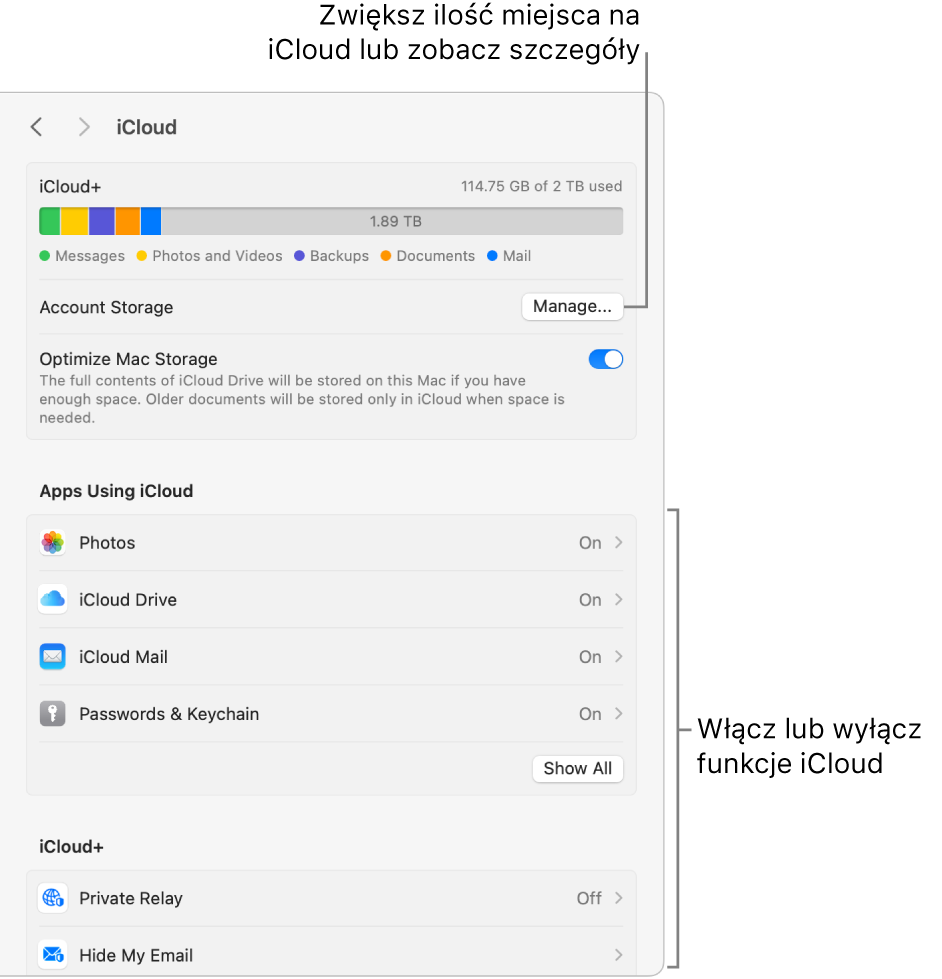This screenshot has width=942, height=979.
Task: Open iCloud Drive settings via its chevron
Action: [618, 599]
